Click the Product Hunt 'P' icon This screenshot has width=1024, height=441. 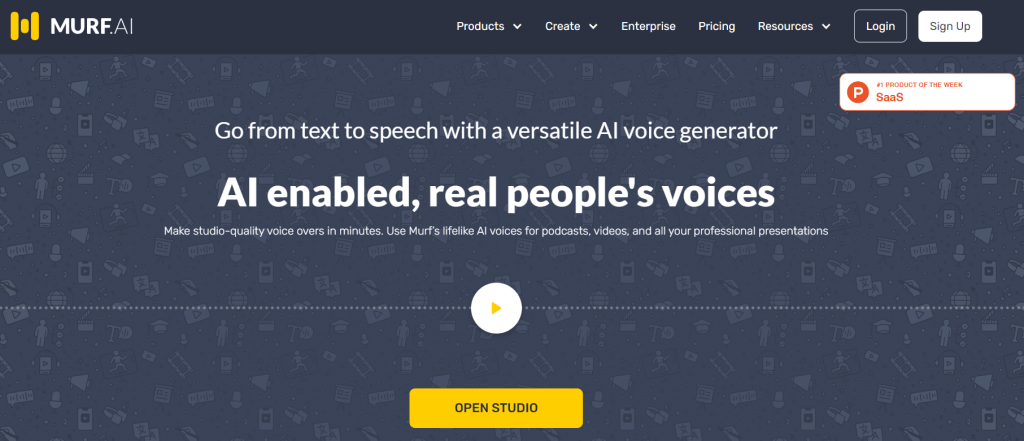coord(857,93)
